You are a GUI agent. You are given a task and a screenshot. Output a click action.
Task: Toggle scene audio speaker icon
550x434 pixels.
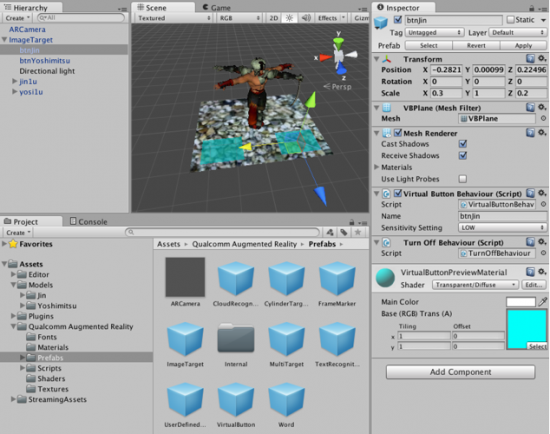pos(306,18)
